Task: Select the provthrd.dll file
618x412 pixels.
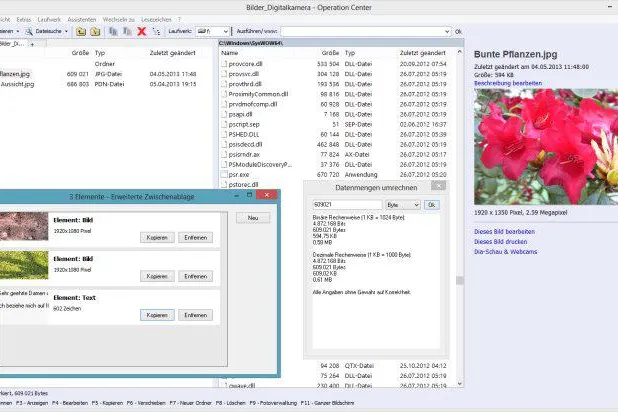Action: click(x=245, y=84)
